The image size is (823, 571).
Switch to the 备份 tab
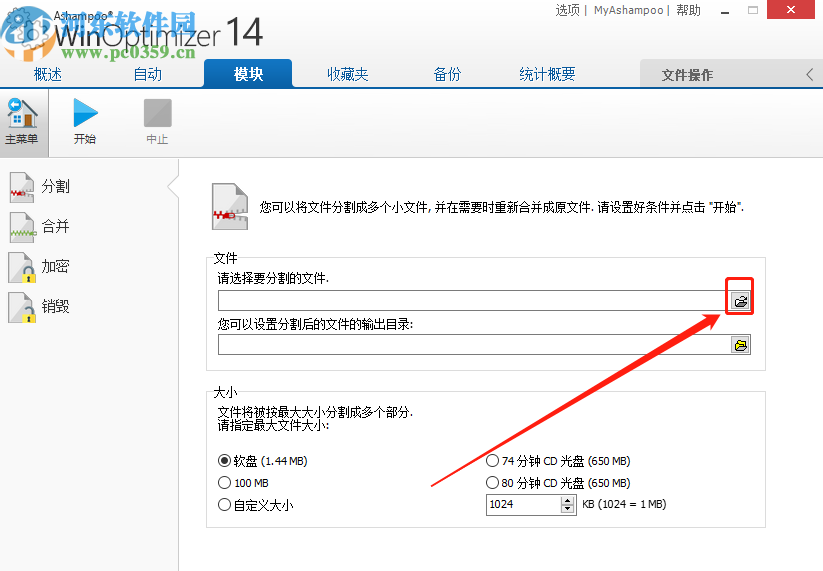coord(447,74)
